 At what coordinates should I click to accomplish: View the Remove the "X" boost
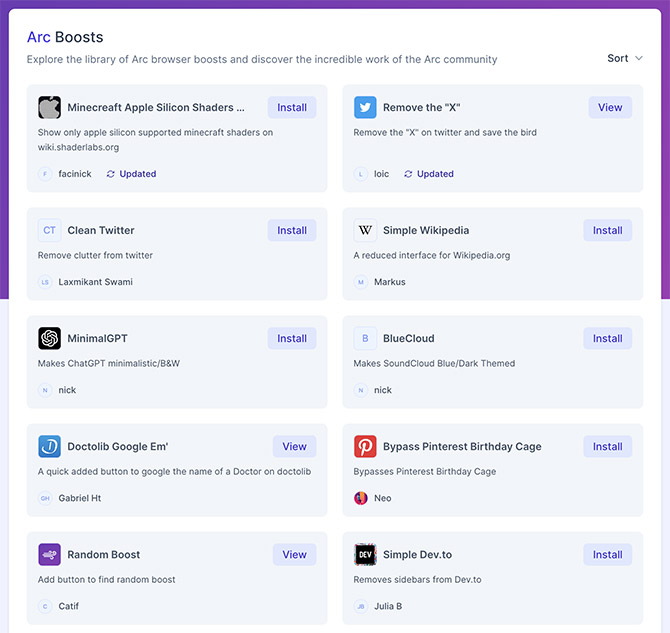pos(610,107)
